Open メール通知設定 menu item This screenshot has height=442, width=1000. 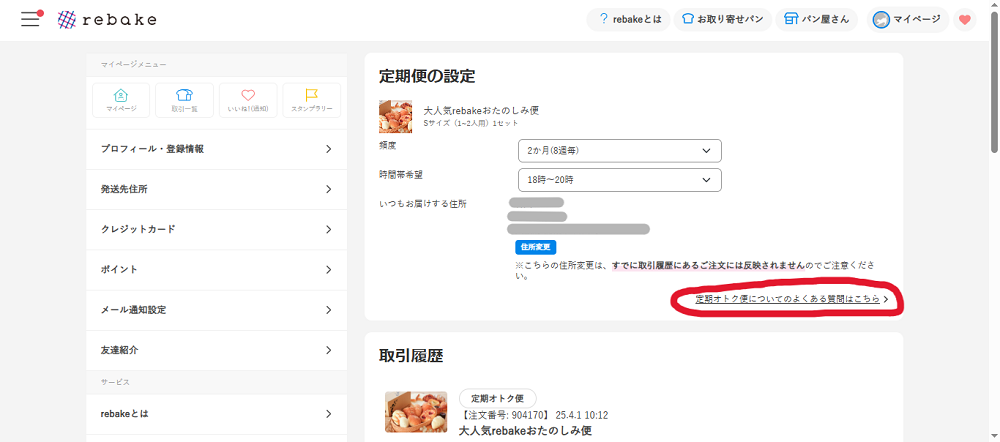click(x=217, y=310)
